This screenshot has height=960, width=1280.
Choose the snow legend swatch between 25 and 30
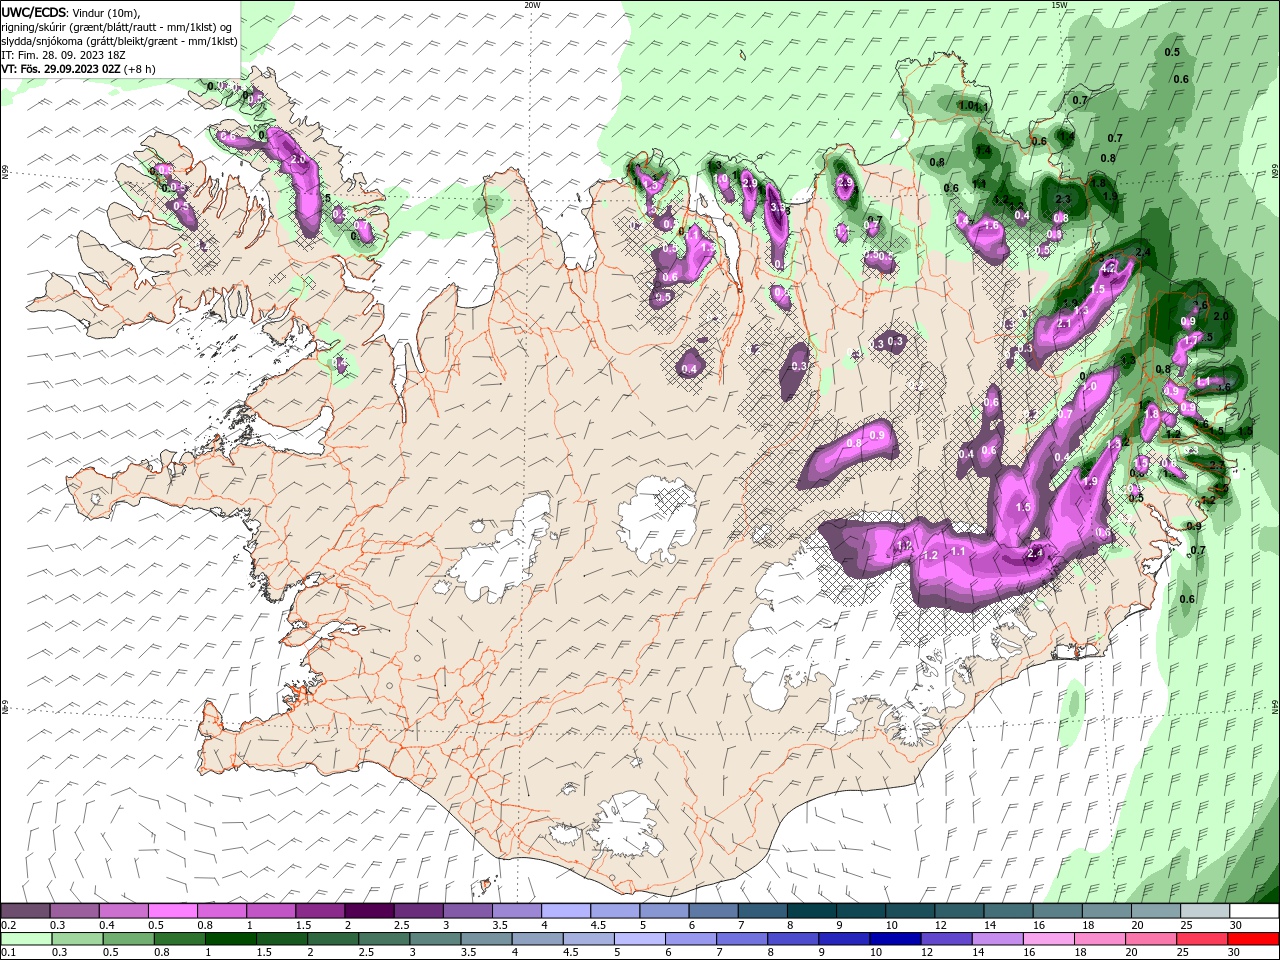pos(1205,911)
